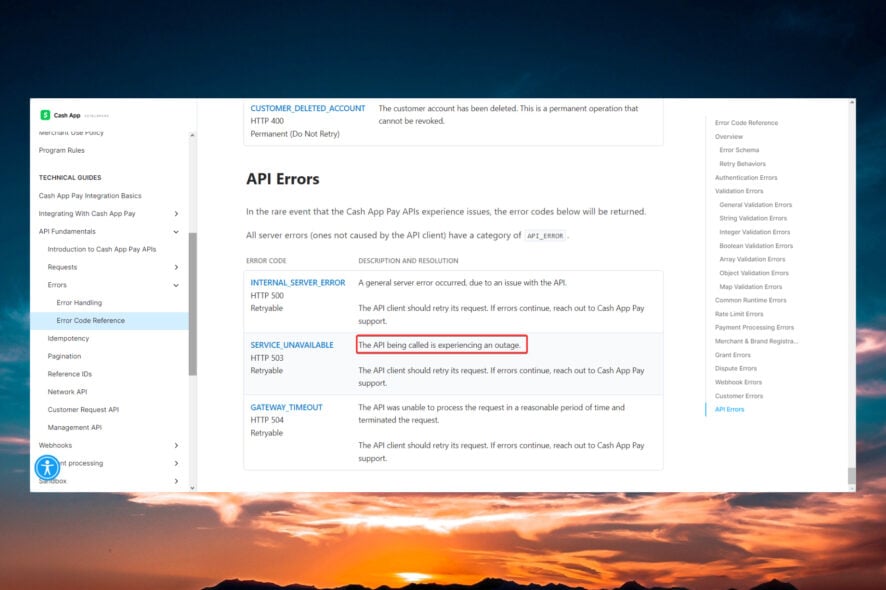Click the Cash App logo icon
The height and width of the screenshot is (590, 886).
[45, 115]
